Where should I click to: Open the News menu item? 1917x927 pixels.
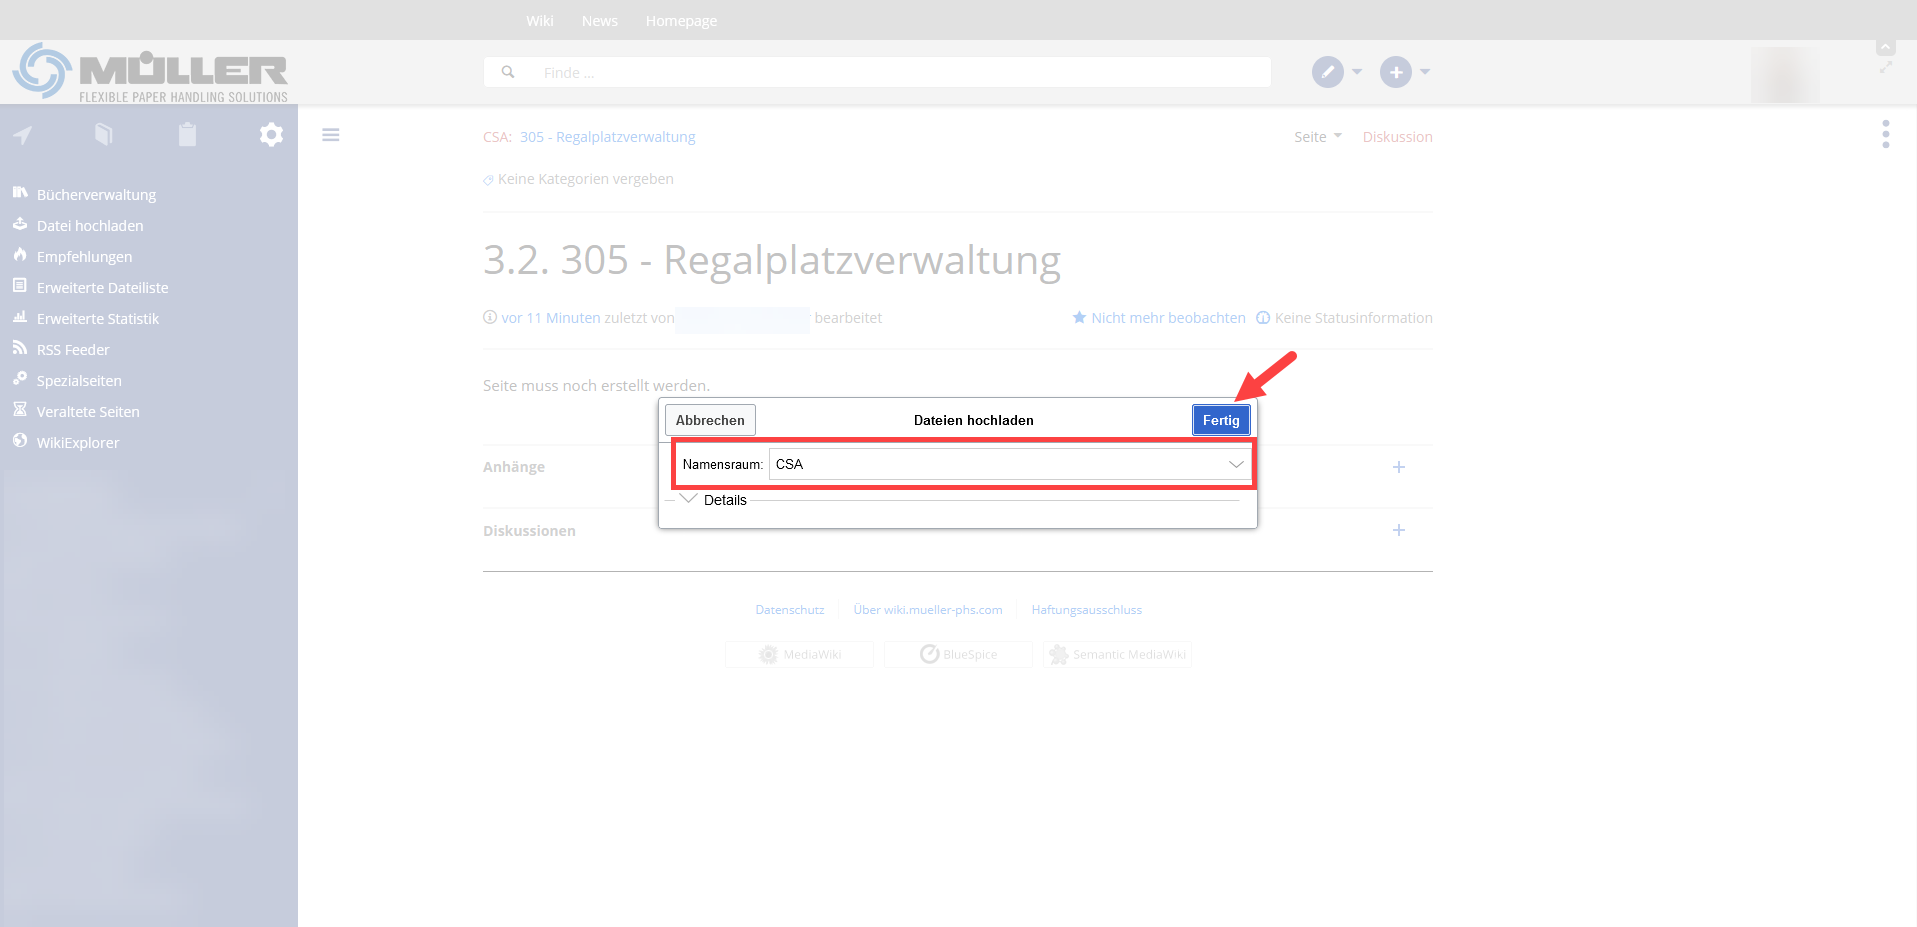[599, 21]
